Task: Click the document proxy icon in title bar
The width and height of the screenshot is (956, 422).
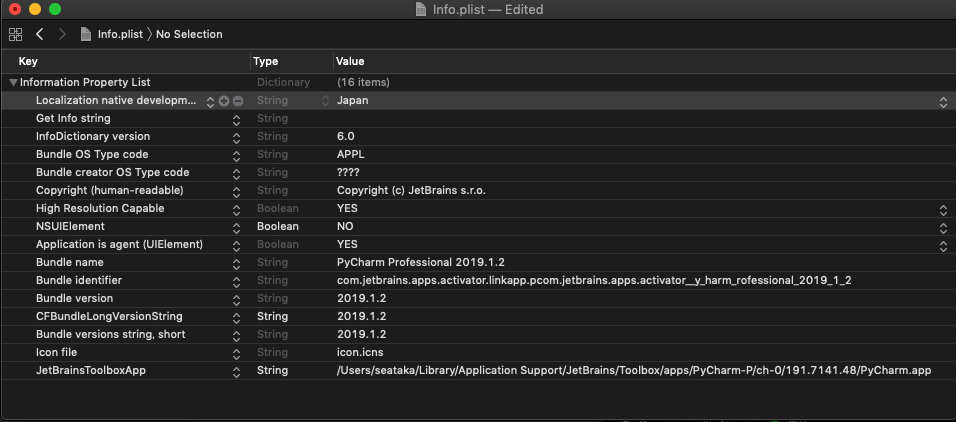Action: pyautogui.click(x=421, y=9)
